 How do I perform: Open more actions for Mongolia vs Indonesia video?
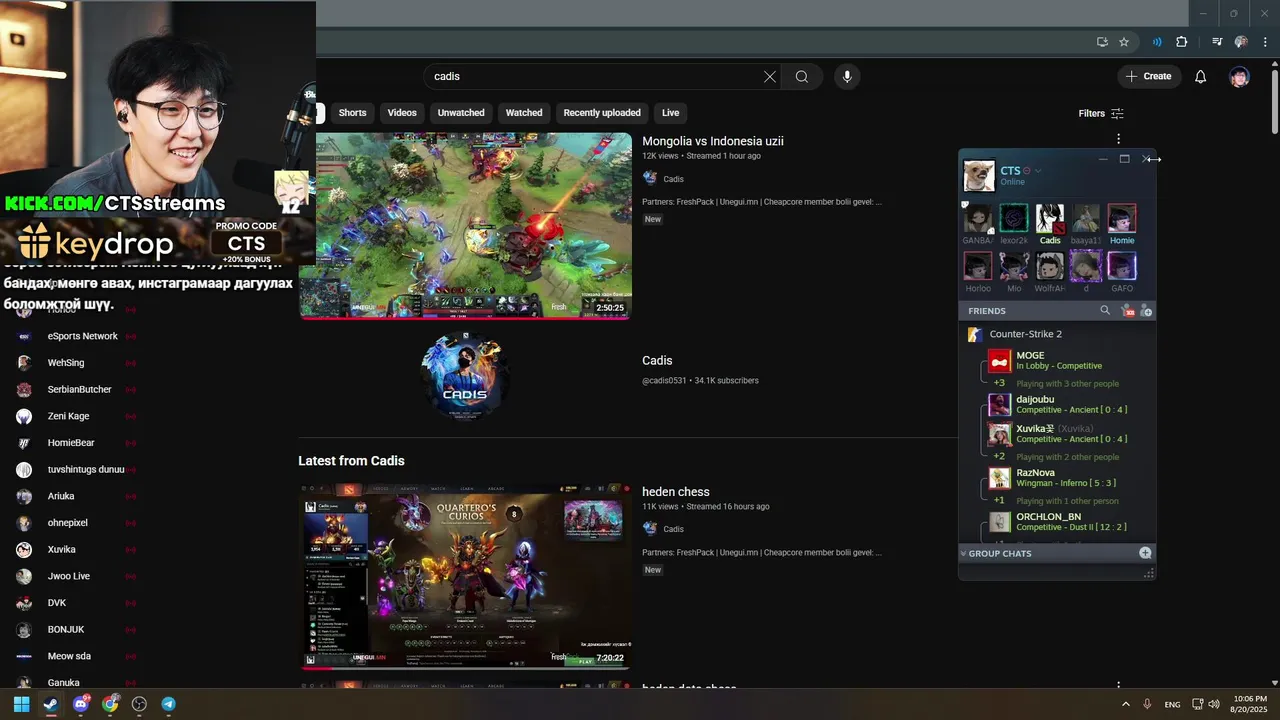(1118, 139)
